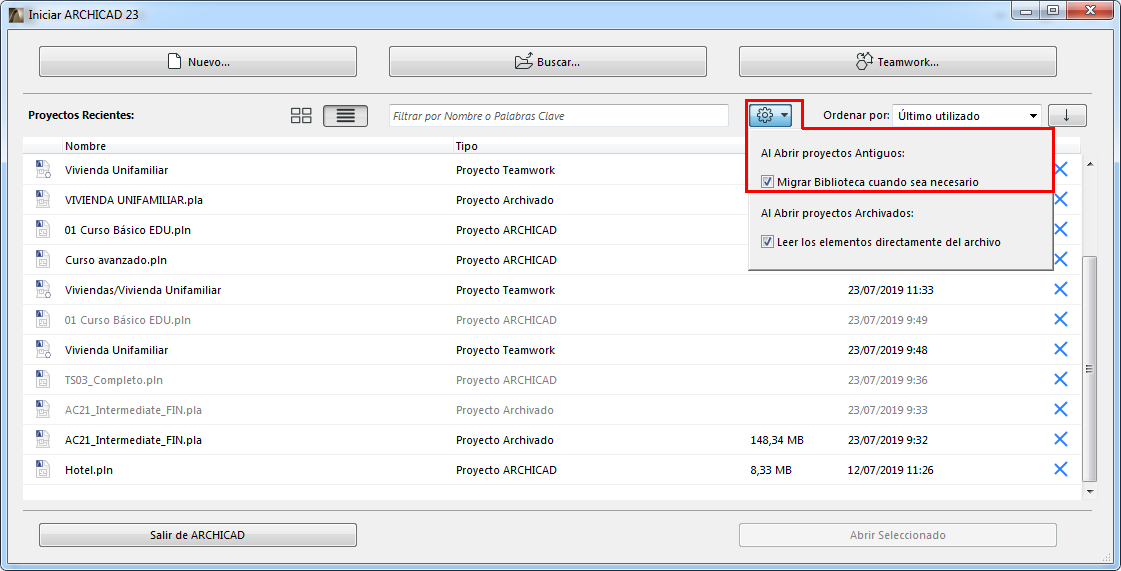Viewport: 1121px width, 571px height.
Task: Remove Hotel.pln from recent list
Action: point(1061,470)
